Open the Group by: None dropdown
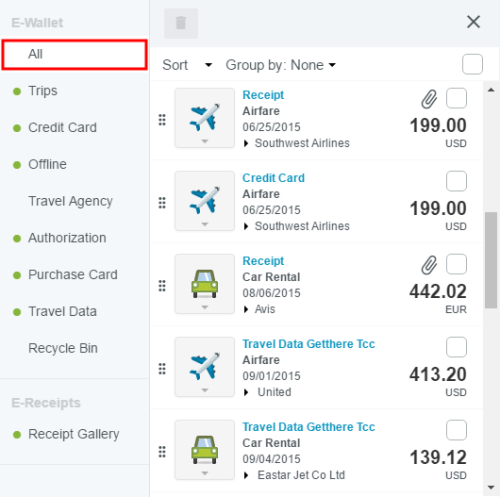 pos(281,65)
